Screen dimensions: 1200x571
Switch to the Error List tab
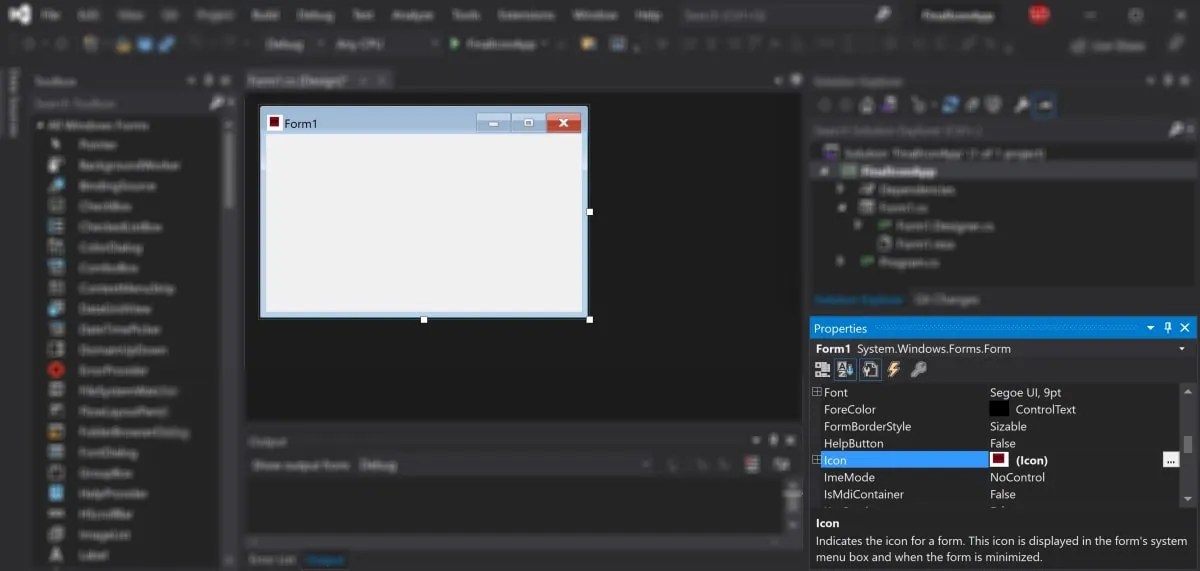(273, 559)
